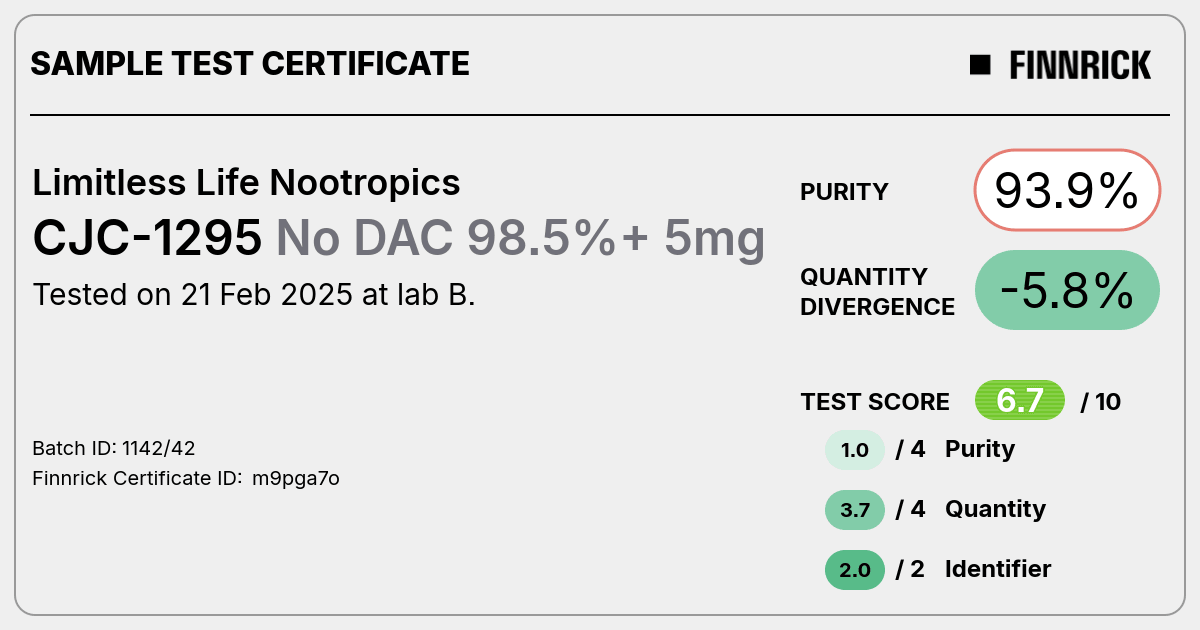This screenshot has width=1200, height=630.
Task: Click the tested on 21 Feb 2025 line
Action: point(254,295)
